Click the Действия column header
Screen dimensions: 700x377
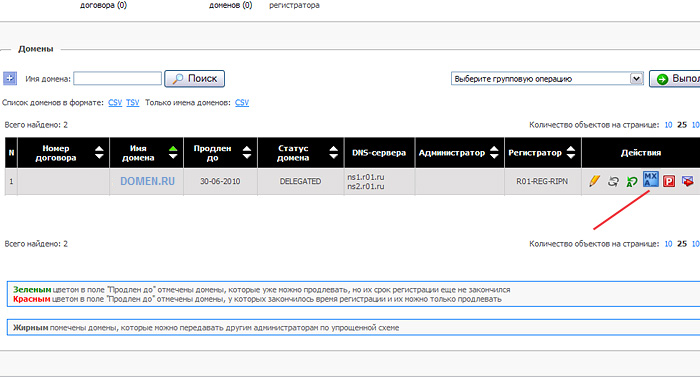tap(641, 153)
